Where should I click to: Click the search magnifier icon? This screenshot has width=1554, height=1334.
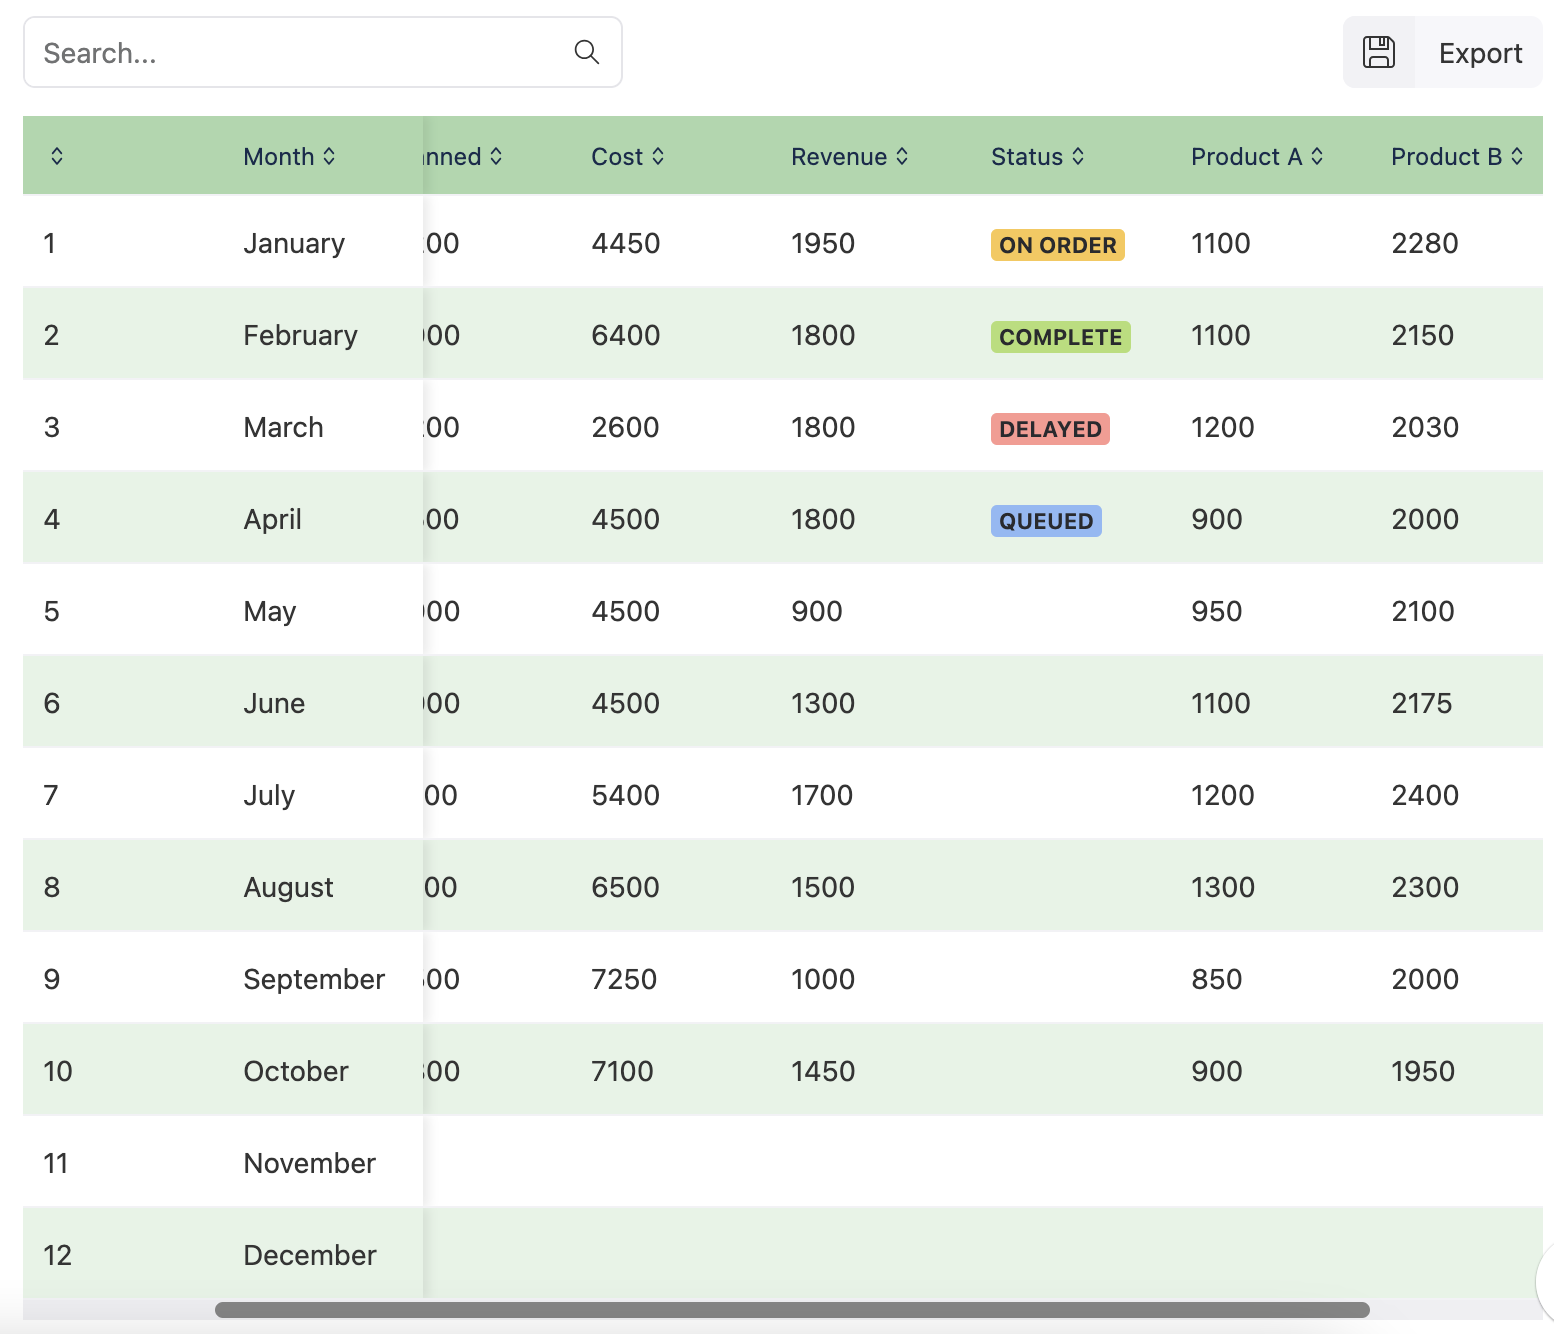point(587,52)
